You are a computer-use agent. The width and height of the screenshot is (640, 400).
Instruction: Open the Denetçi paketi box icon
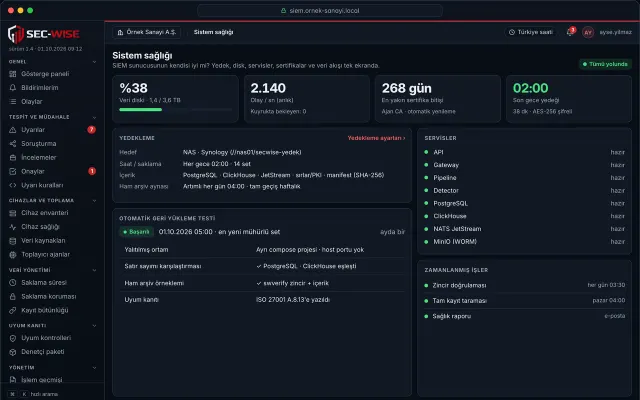tap(13, 352)
